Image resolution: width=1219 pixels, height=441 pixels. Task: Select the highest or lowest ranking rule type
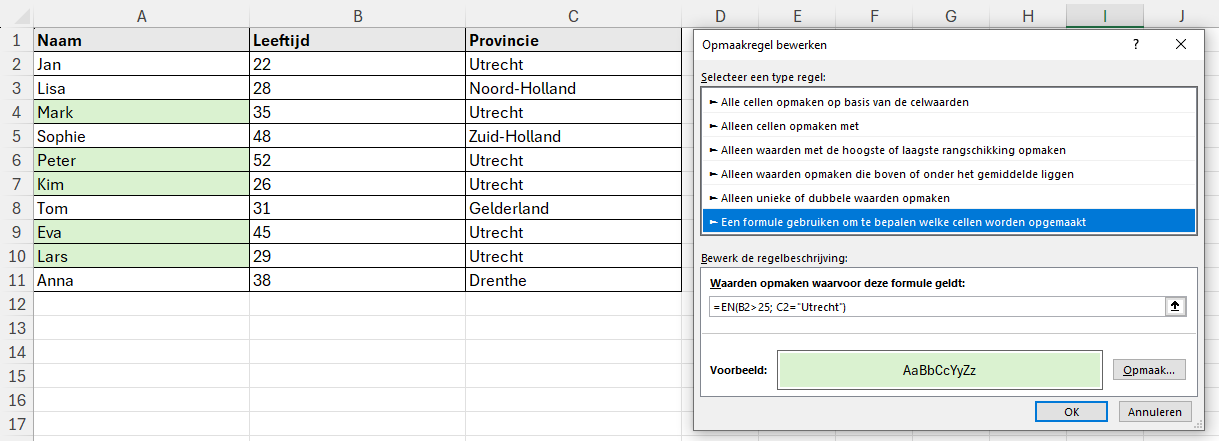coord(892,150)
